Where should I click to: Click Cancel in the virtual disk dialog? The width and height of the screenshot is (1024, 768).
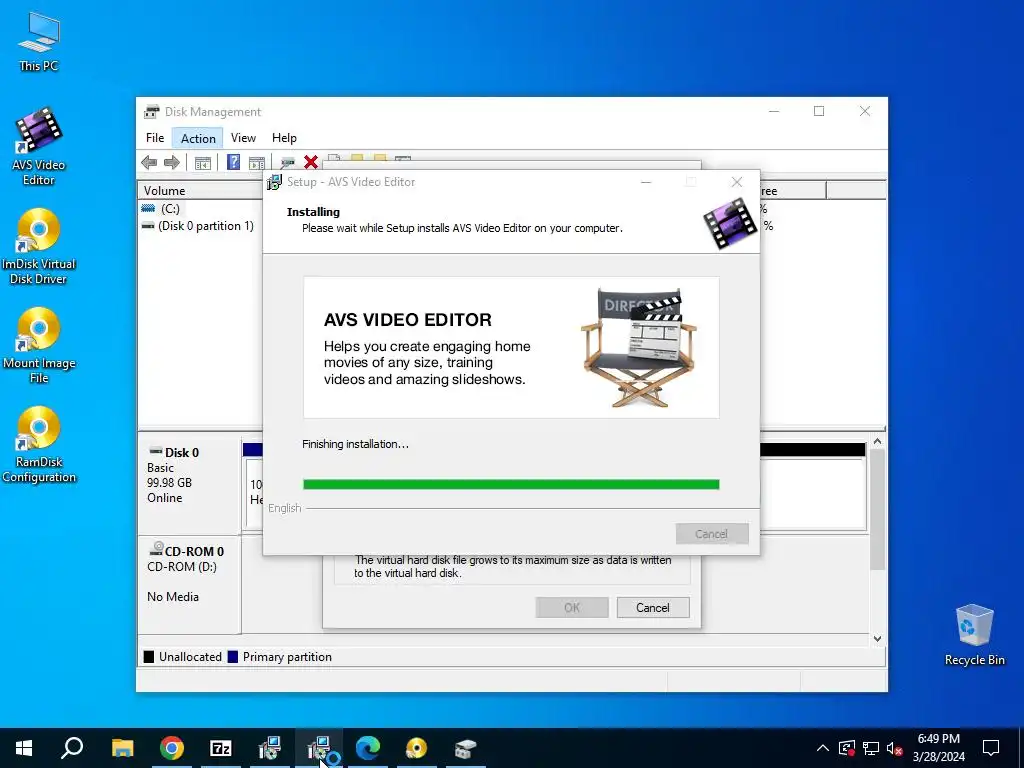[x=652, y=607]
